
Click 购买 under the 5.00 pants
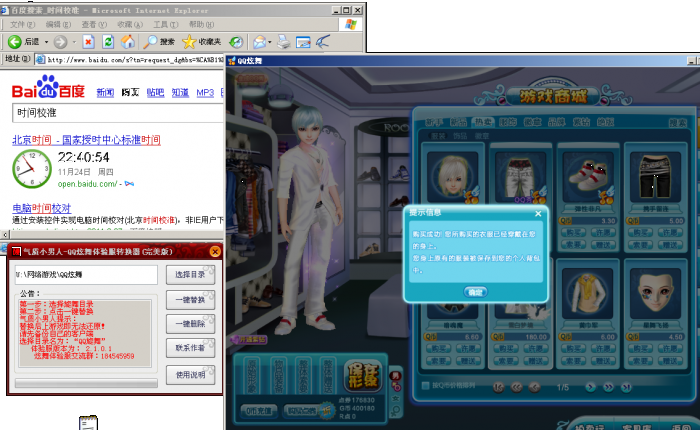(x=640, y=233)
